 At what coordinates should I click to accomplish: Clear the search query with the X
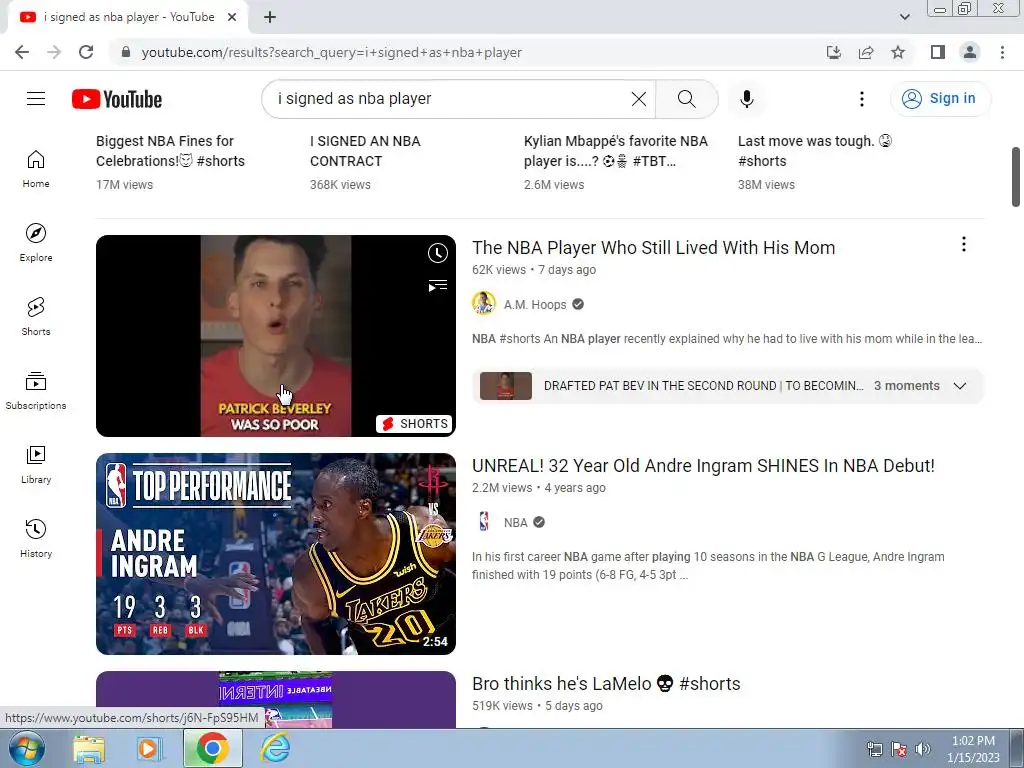[639, 99]
